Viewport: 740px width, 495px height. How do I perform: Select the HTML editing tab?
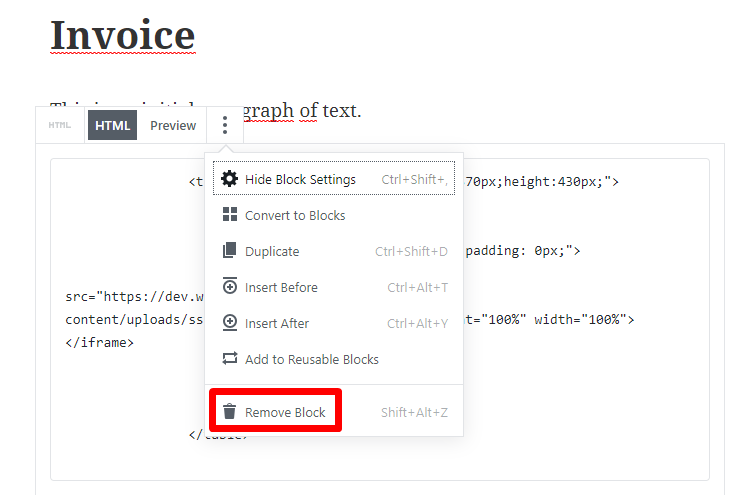112,126
